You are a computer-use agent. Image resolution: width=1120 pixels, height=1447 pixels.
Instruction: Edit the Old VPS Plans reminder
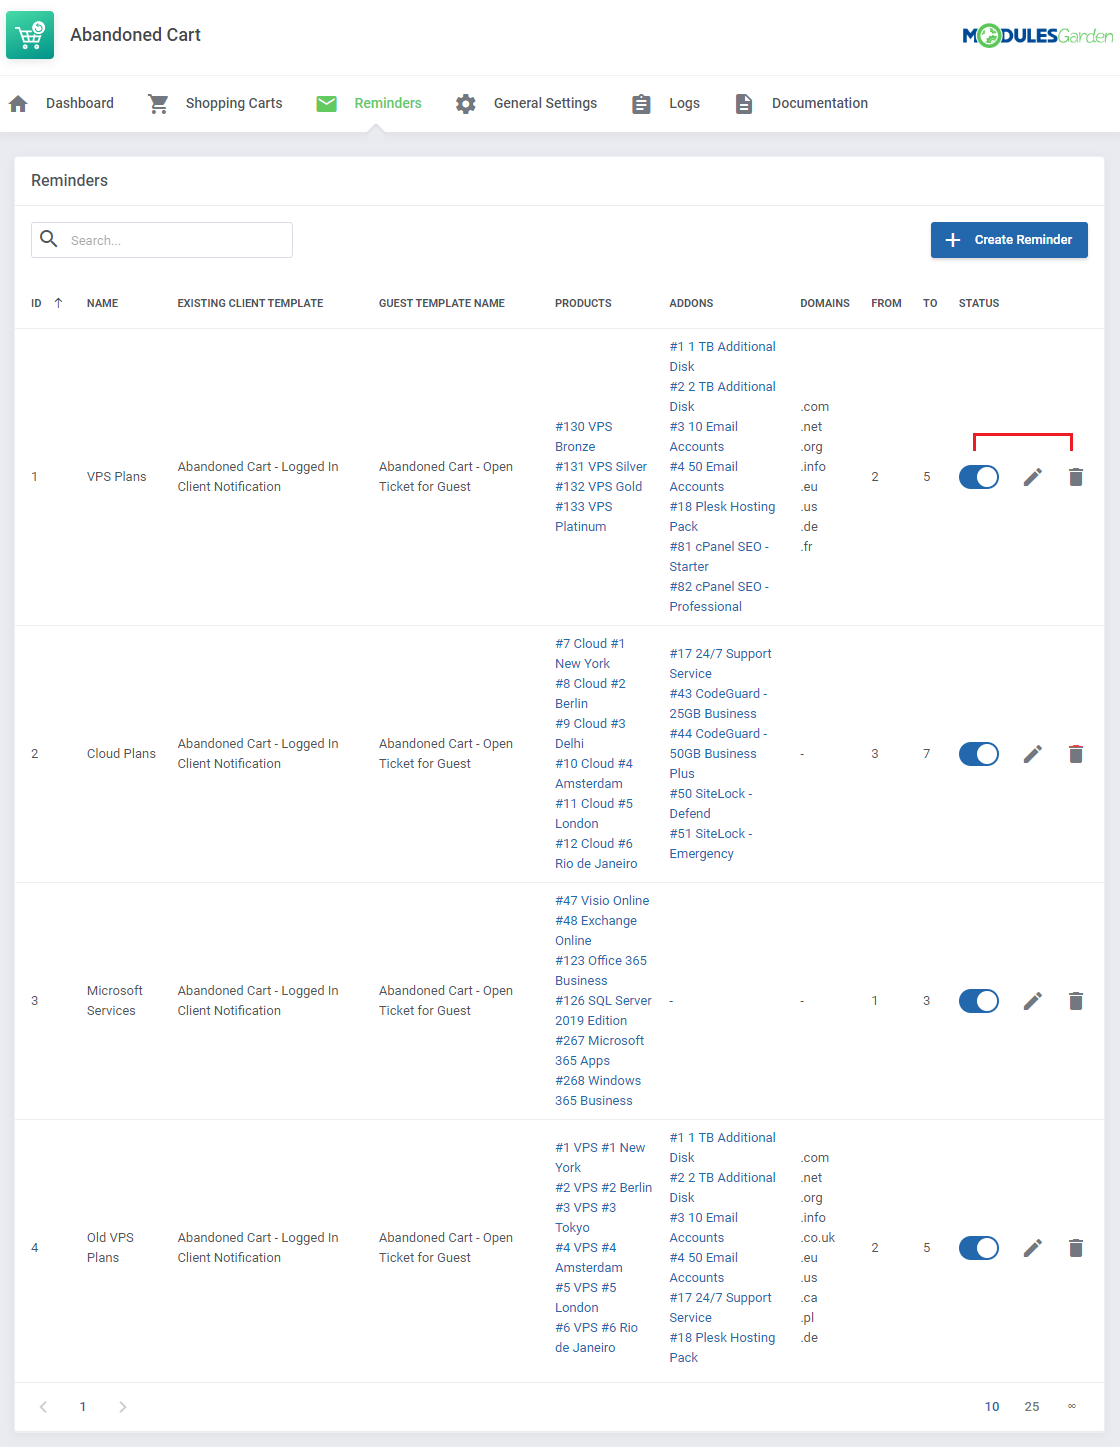point(1033,1248)
